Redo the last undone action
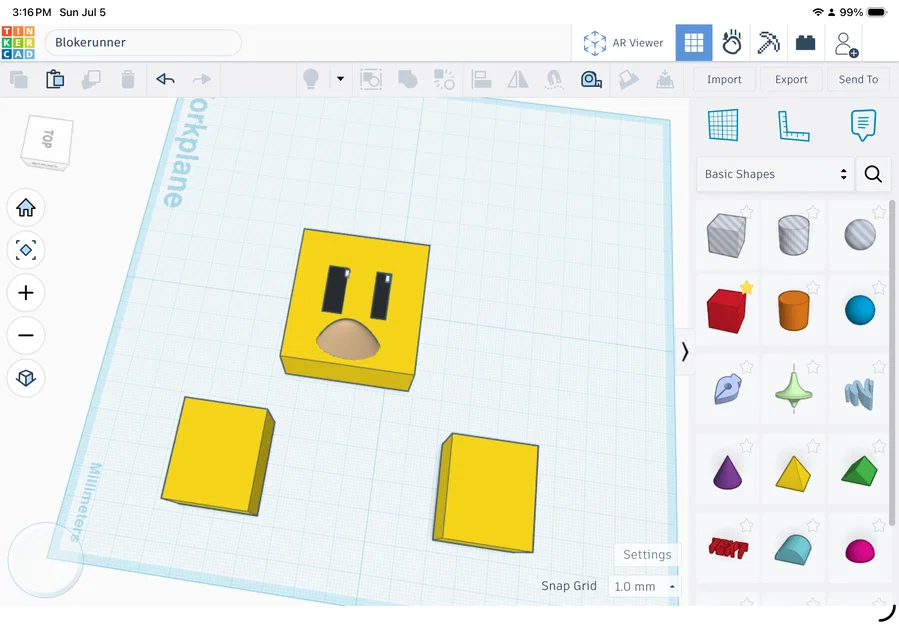This screenshot has height=625, width=899. click(201, 79)
